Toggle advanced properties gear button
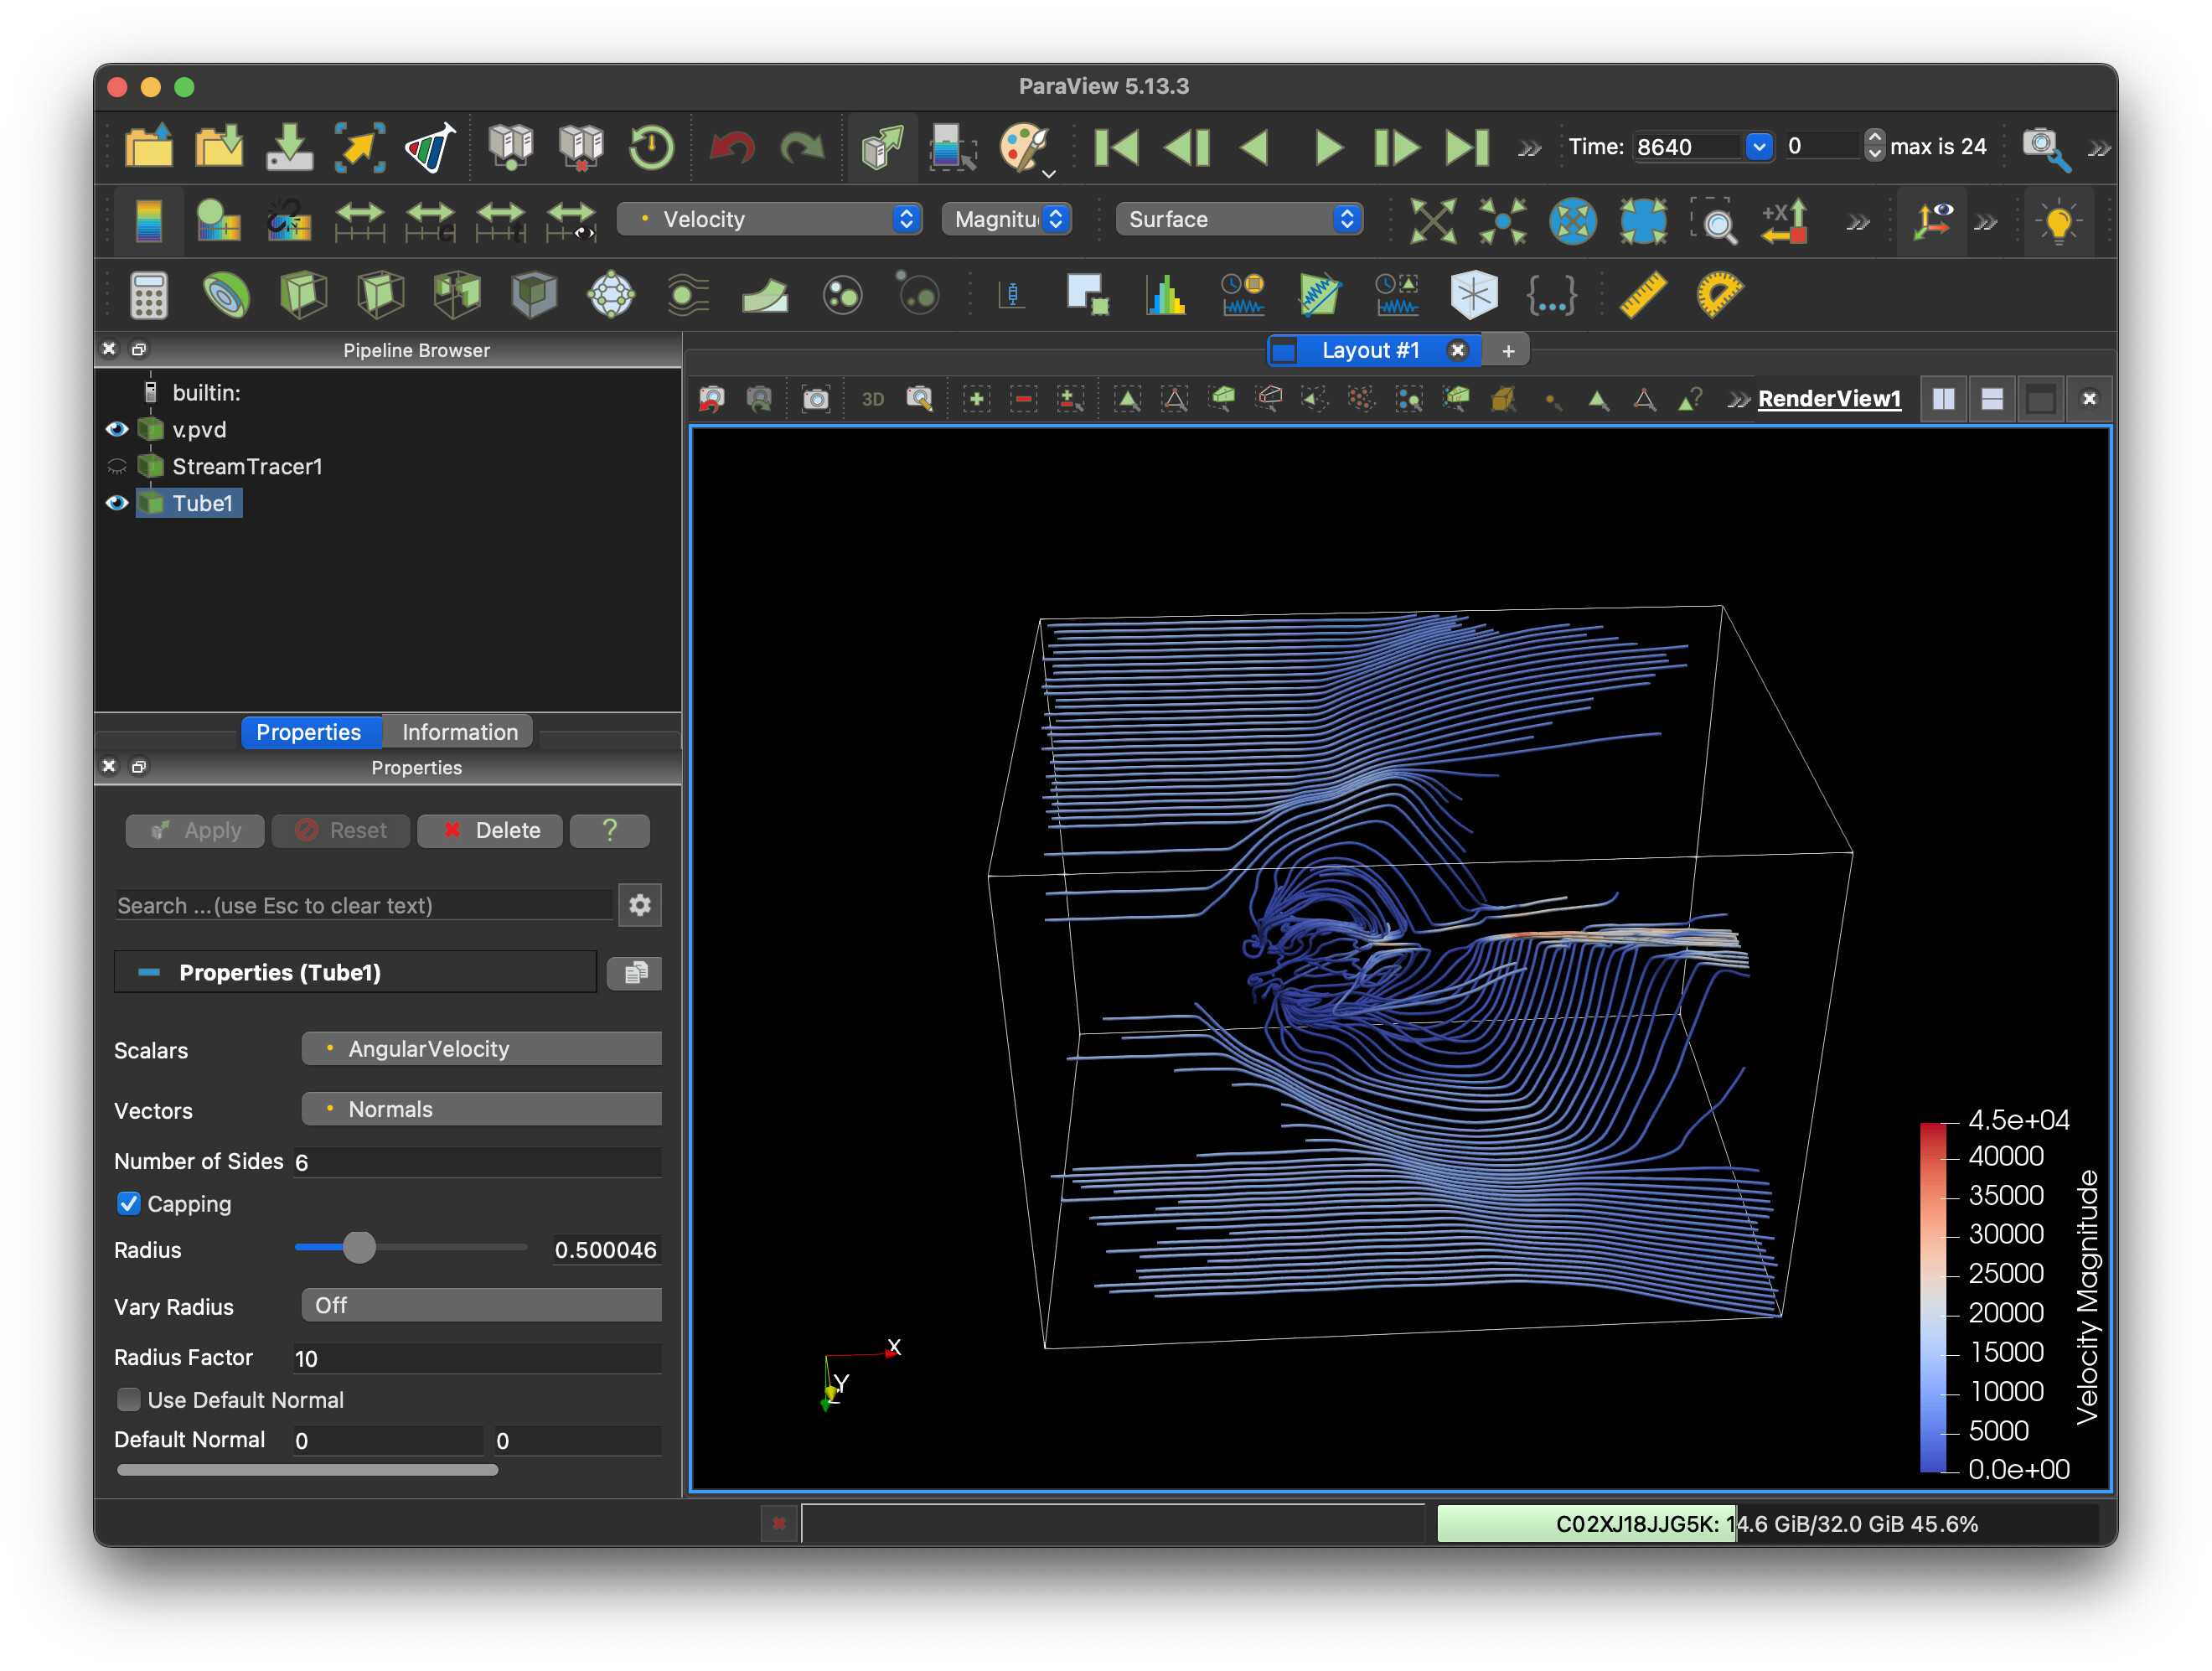The height and width of the screenshot is (1671, 2212). coord(640,905)
